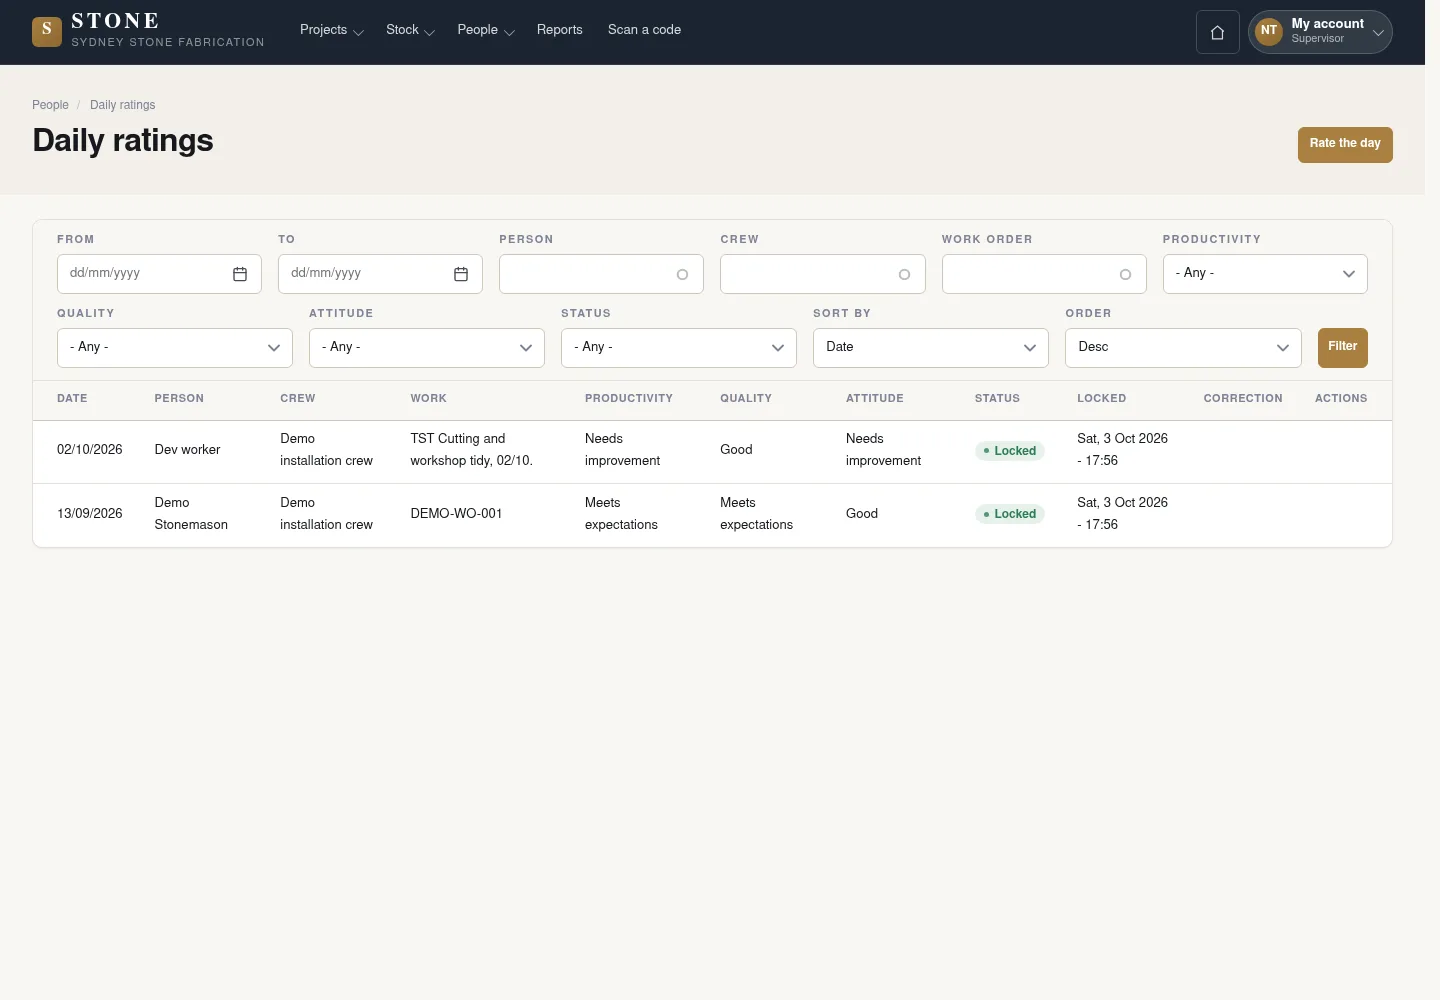Apply filters with the Filter button
The width and height of the screenshot is (1440, 1000).
(x=1343, y=348)
